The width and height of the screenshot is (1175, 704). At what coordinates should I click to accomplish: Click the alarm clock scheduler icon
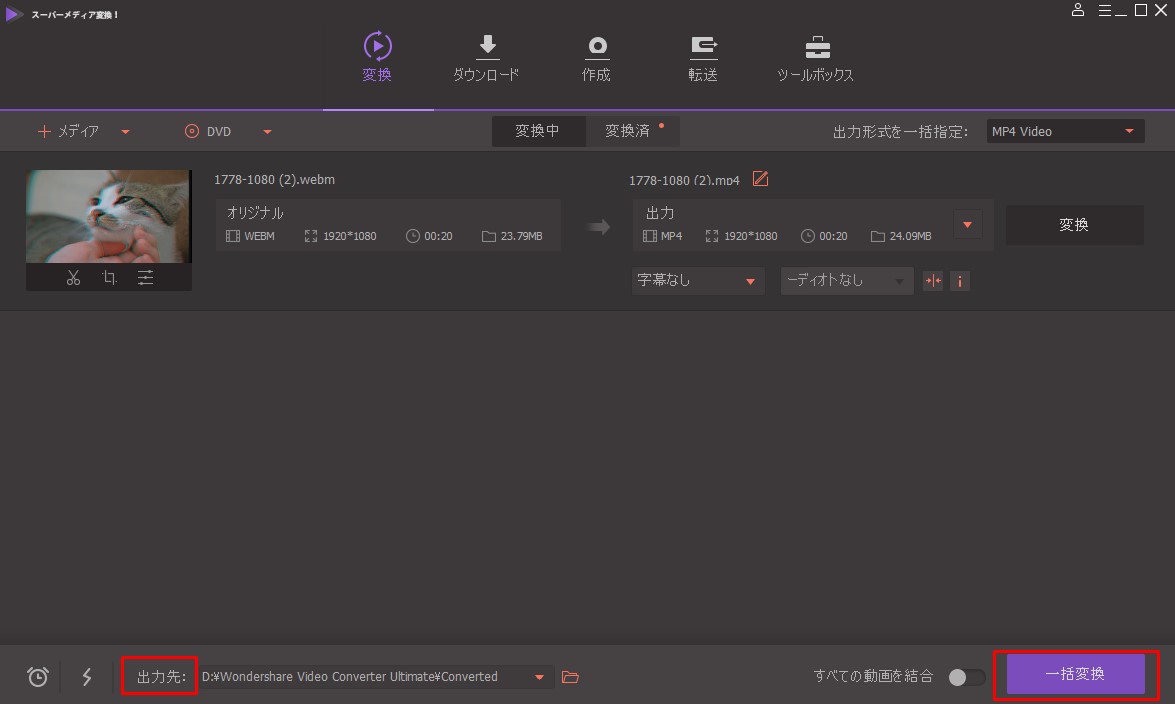point(38,677)
